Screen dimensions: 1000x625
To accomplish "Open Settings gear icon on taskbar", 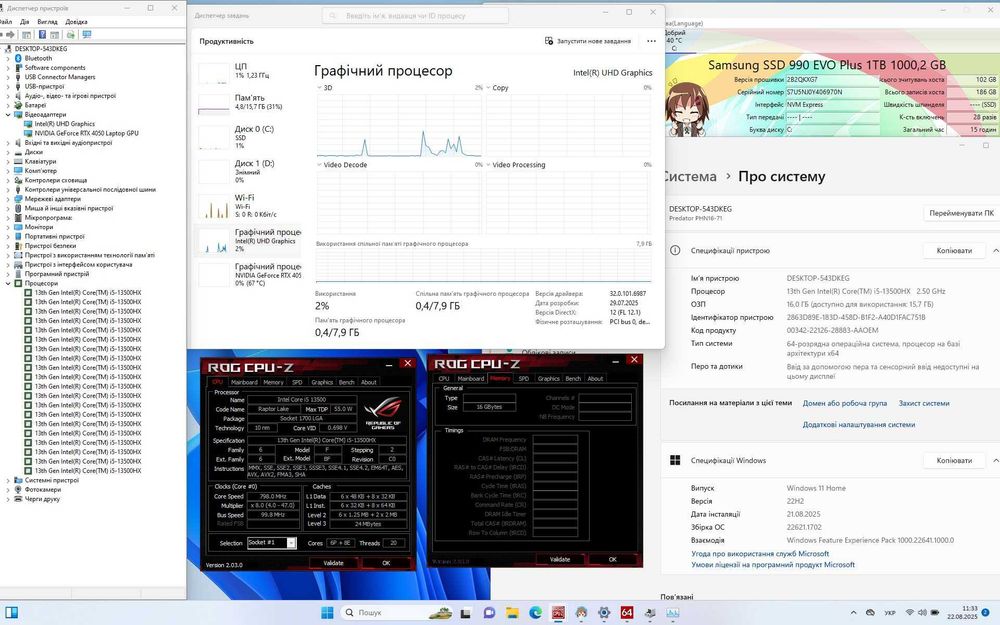I will [x=604, y=613].
